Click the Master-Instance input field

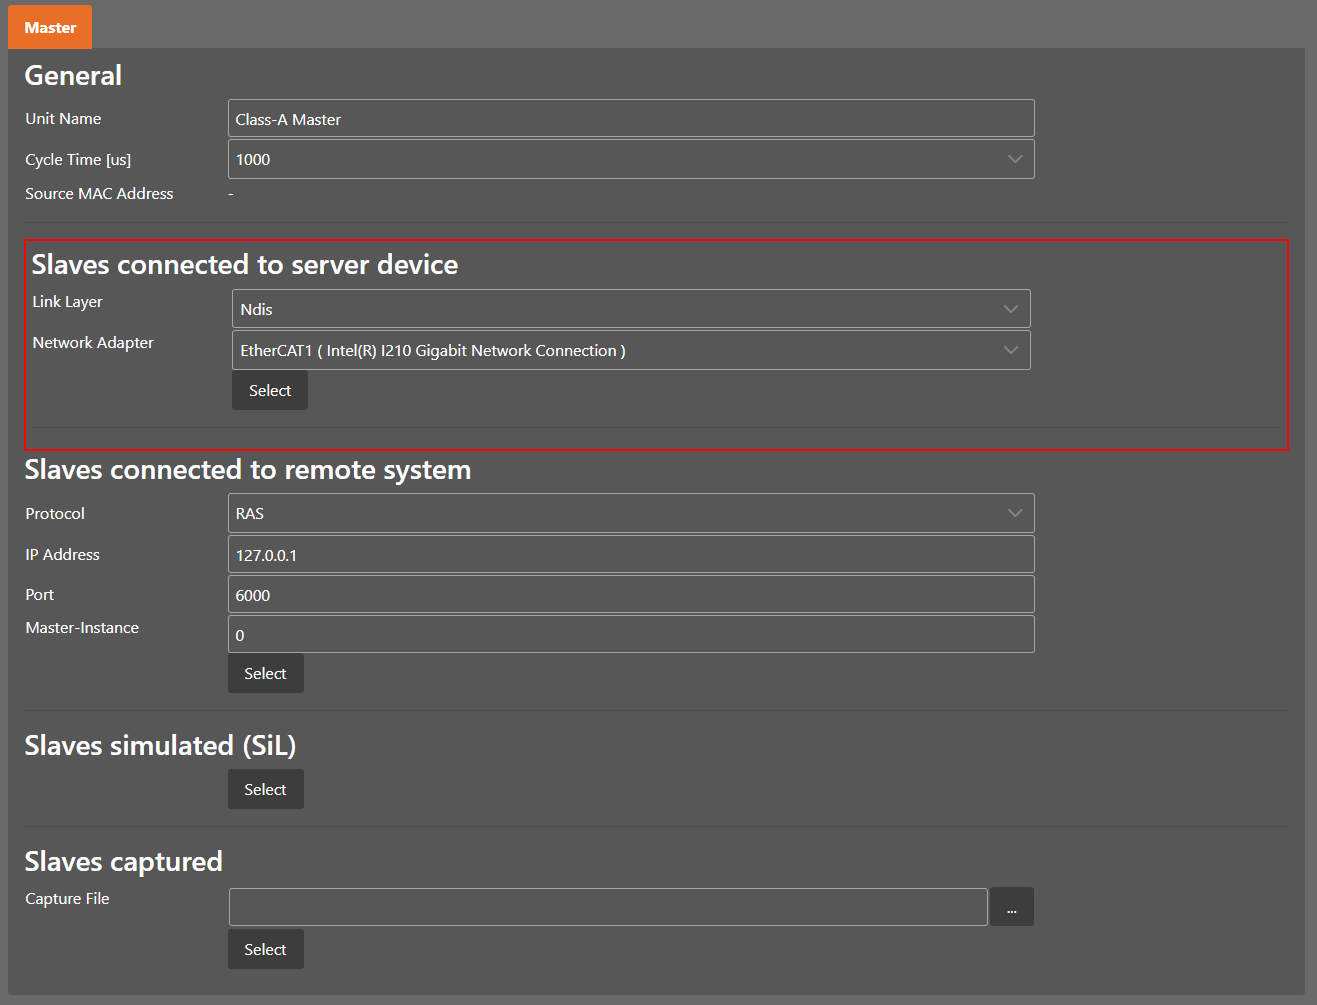coord(630,634)
